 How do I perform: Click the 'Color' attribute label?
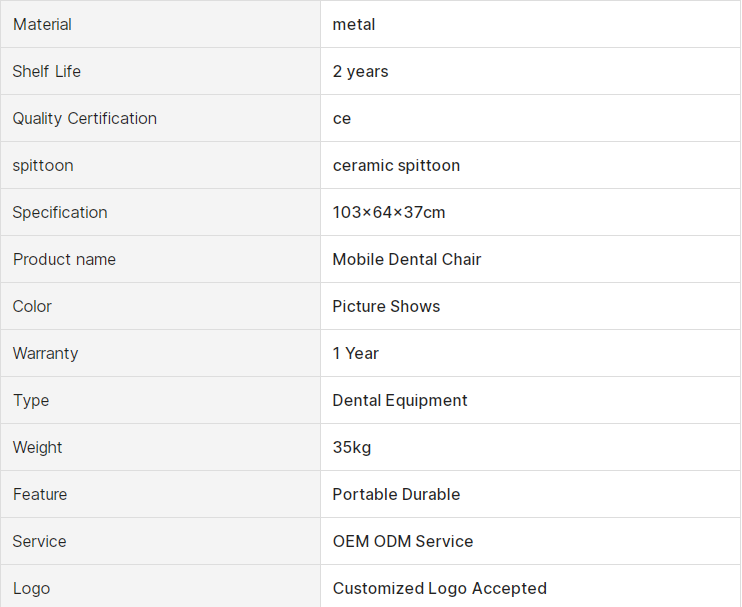coord(32,306)
